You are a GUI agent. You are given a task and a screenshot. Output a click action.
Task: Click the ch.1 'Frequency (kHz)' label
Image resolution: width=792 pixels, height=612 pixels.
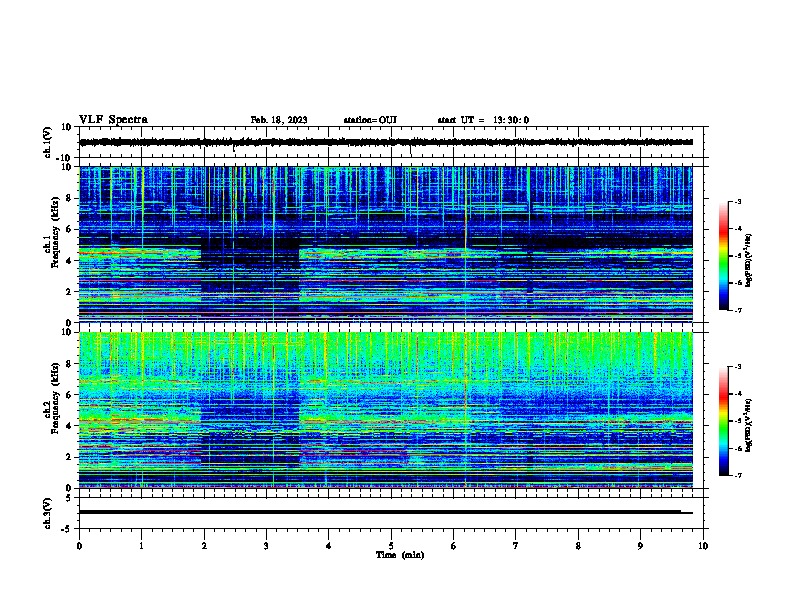(55, 232)
